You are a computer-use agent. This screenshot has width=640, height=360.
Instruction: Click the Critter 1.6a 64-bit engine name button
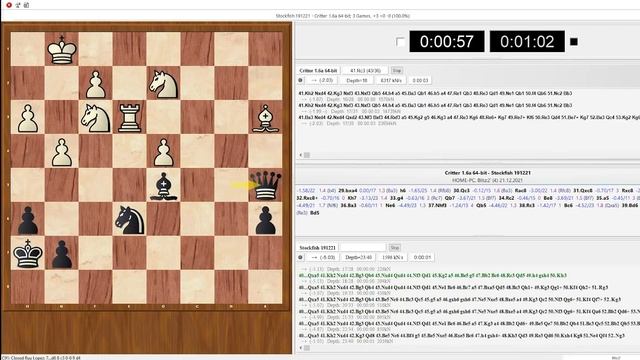pos(318,71)
